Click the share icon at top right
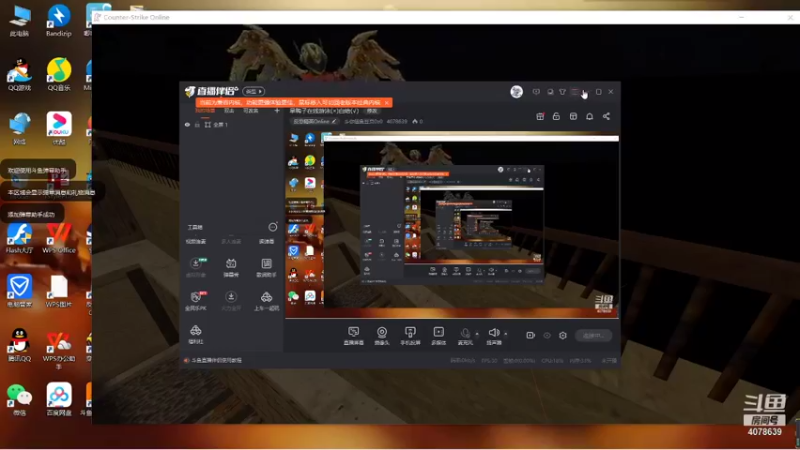This screenshot has height=450, width=800. click(606, 116)
